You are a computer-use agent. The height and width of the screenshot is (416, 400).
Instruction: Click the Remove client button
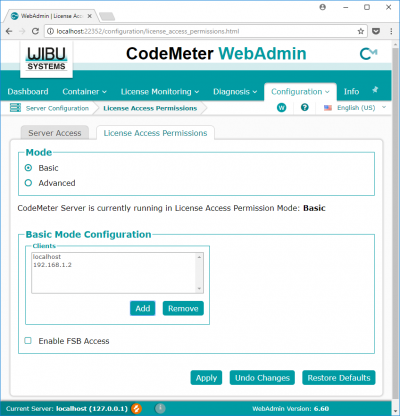183,308
